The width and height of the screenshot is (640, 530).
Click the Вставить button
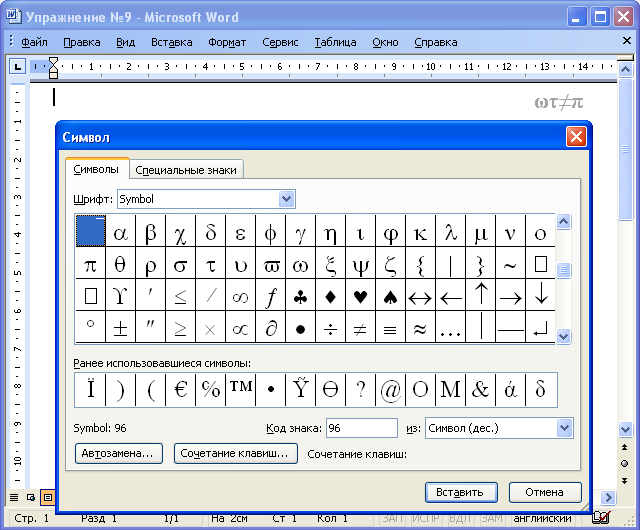(461, 492)
